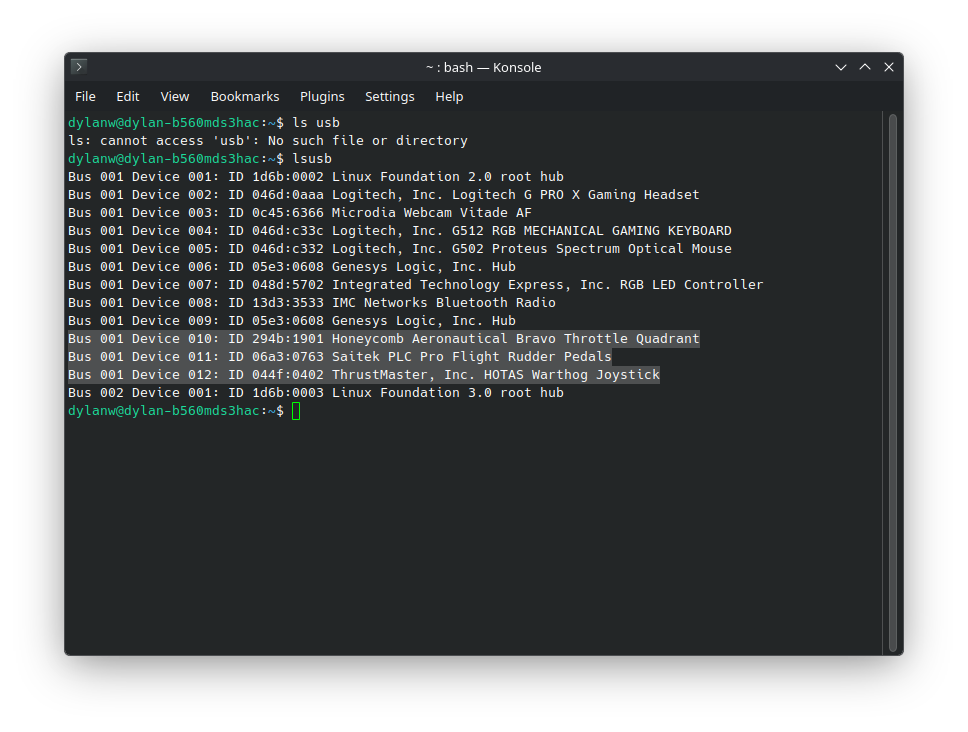Open the Settings menu
968x732 pixels.
click(390, 97)
